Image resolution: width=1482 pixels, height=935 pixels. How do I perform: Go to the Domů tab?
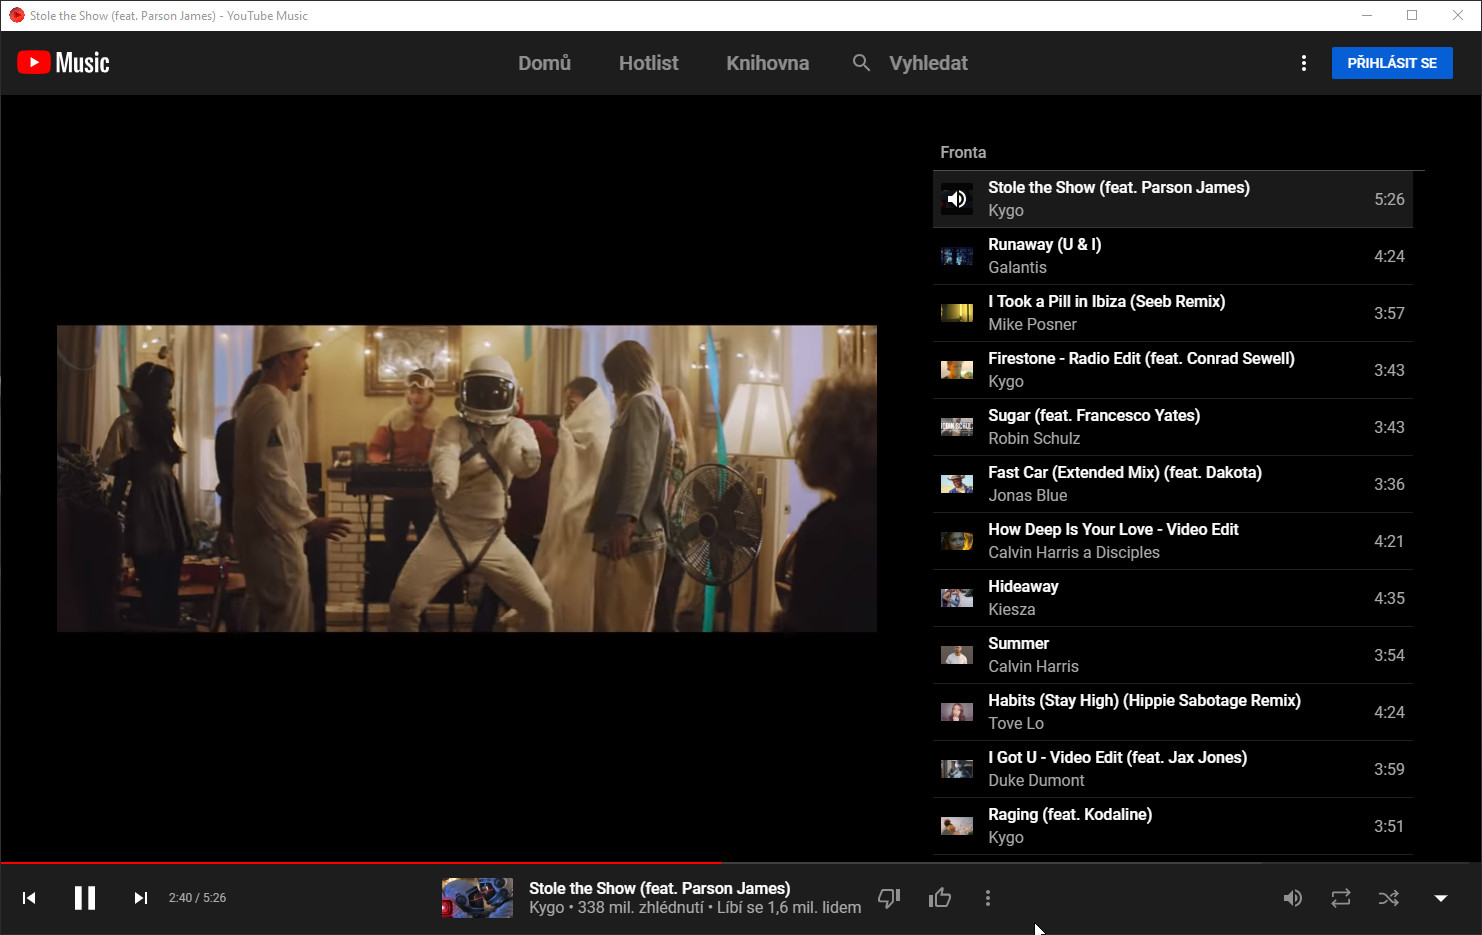[544, 63]
